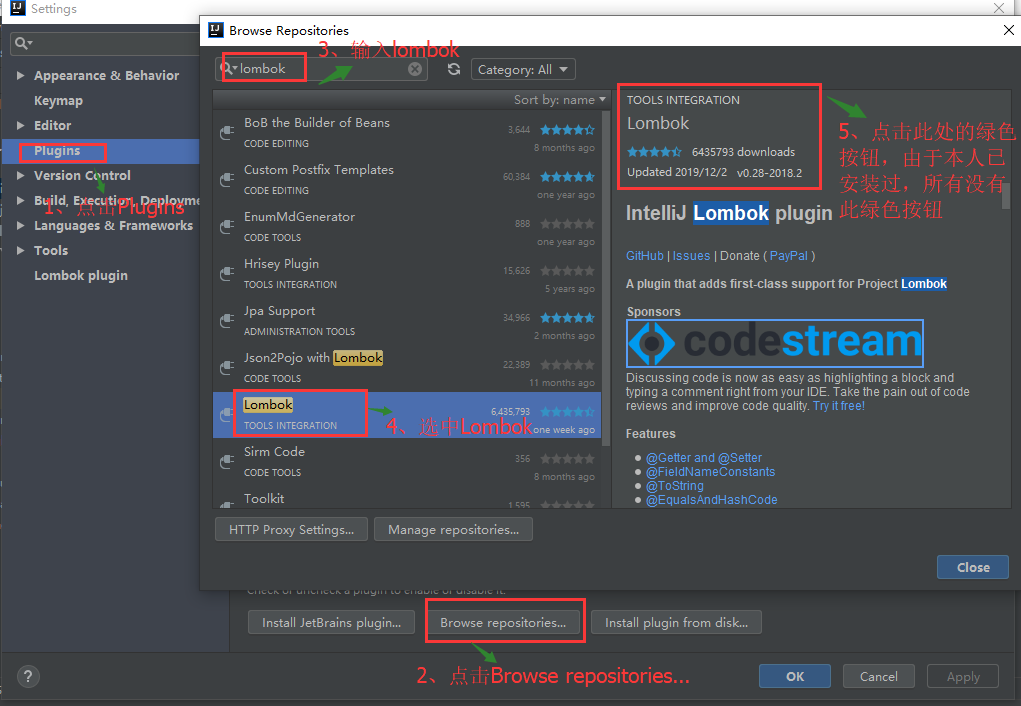
Task: Expand the Tools settings node
Action: tap(20, 250)
